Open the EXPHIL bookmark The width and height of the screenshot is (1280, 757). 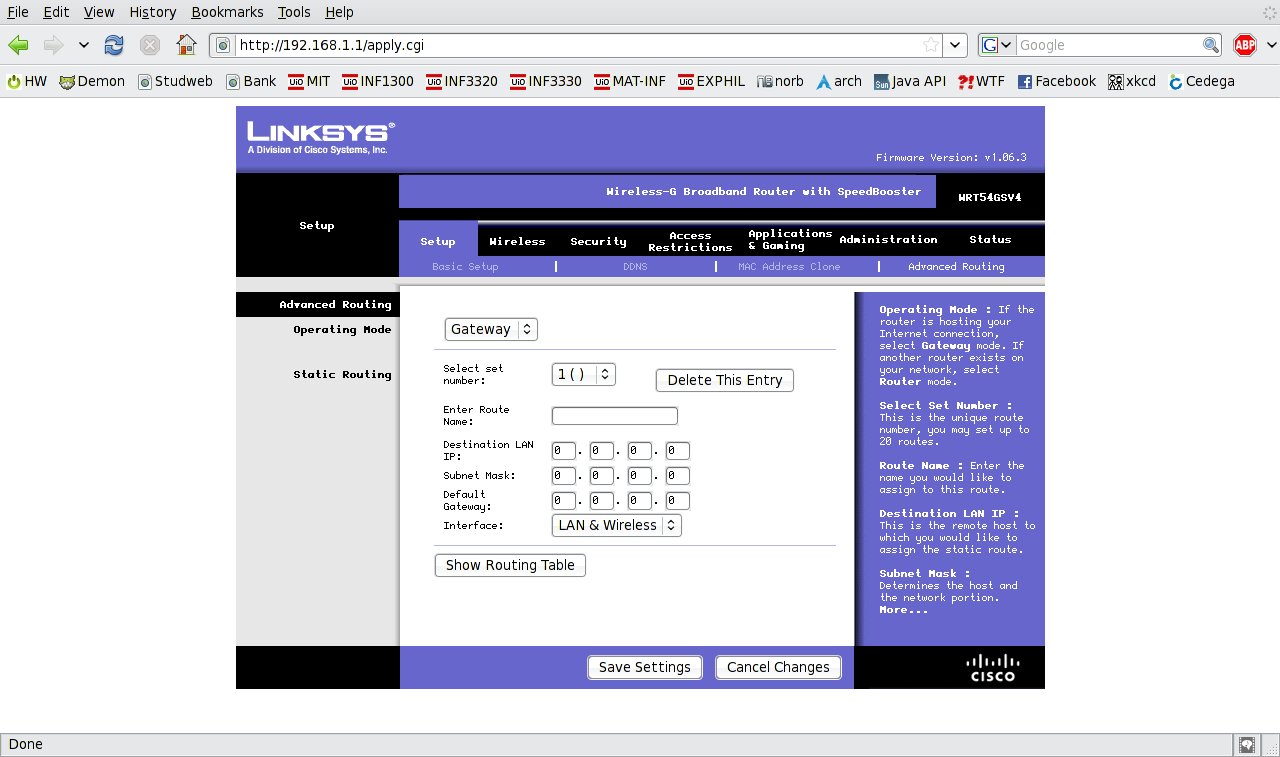[x=711, y=81]
